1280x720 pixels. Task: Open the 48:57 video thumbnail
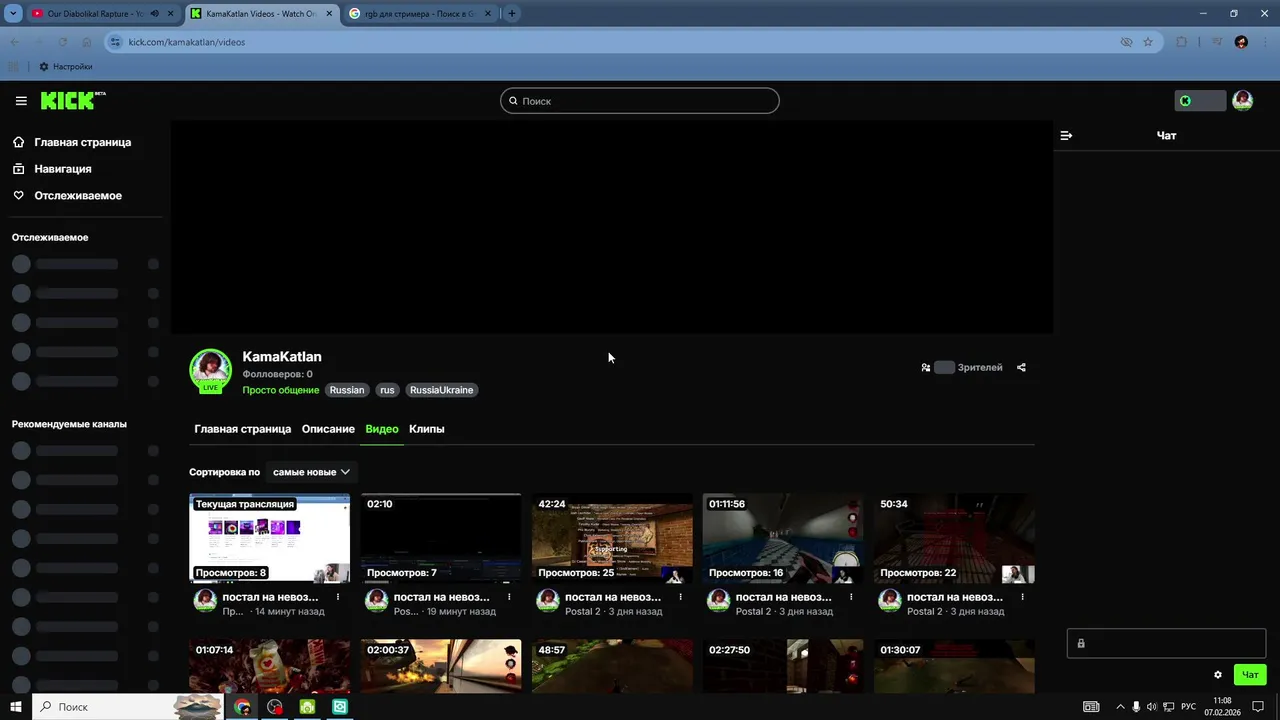[x=612, y=666]
